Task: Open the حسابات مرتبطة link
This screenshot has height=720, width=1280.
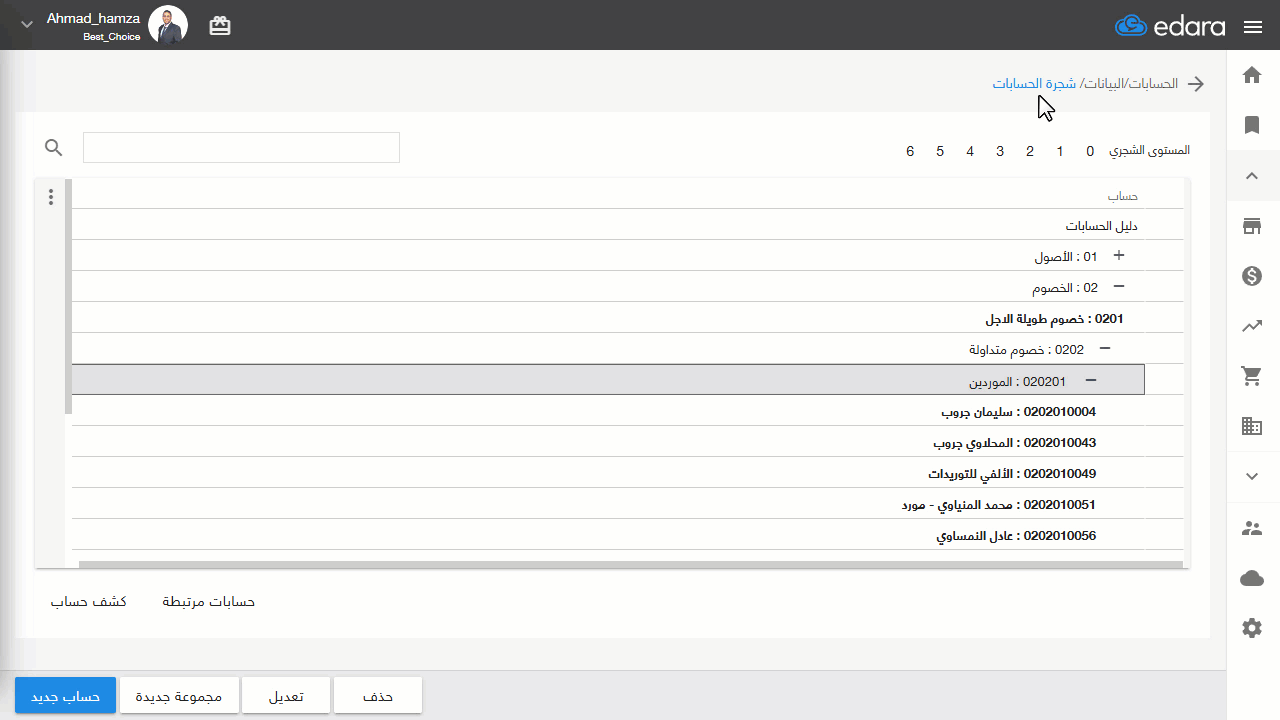Action: pos(209,602)
